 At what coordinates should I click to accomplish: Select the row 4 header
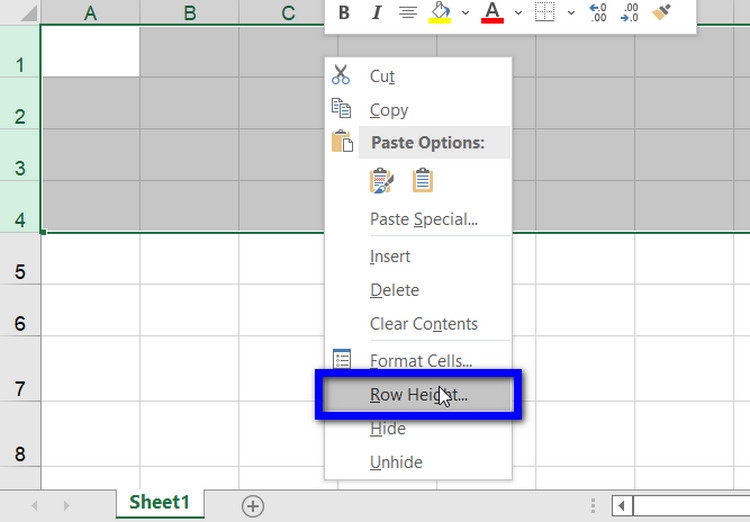click(x=20, y=206)
